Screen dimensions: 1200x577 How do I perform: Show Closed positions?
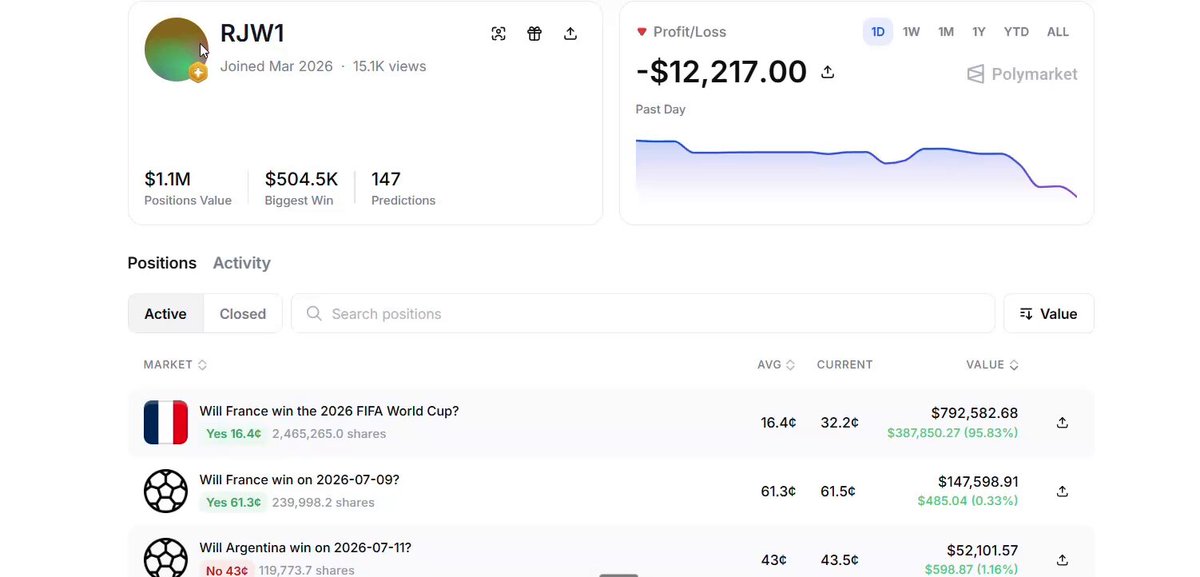click(243, 314)
